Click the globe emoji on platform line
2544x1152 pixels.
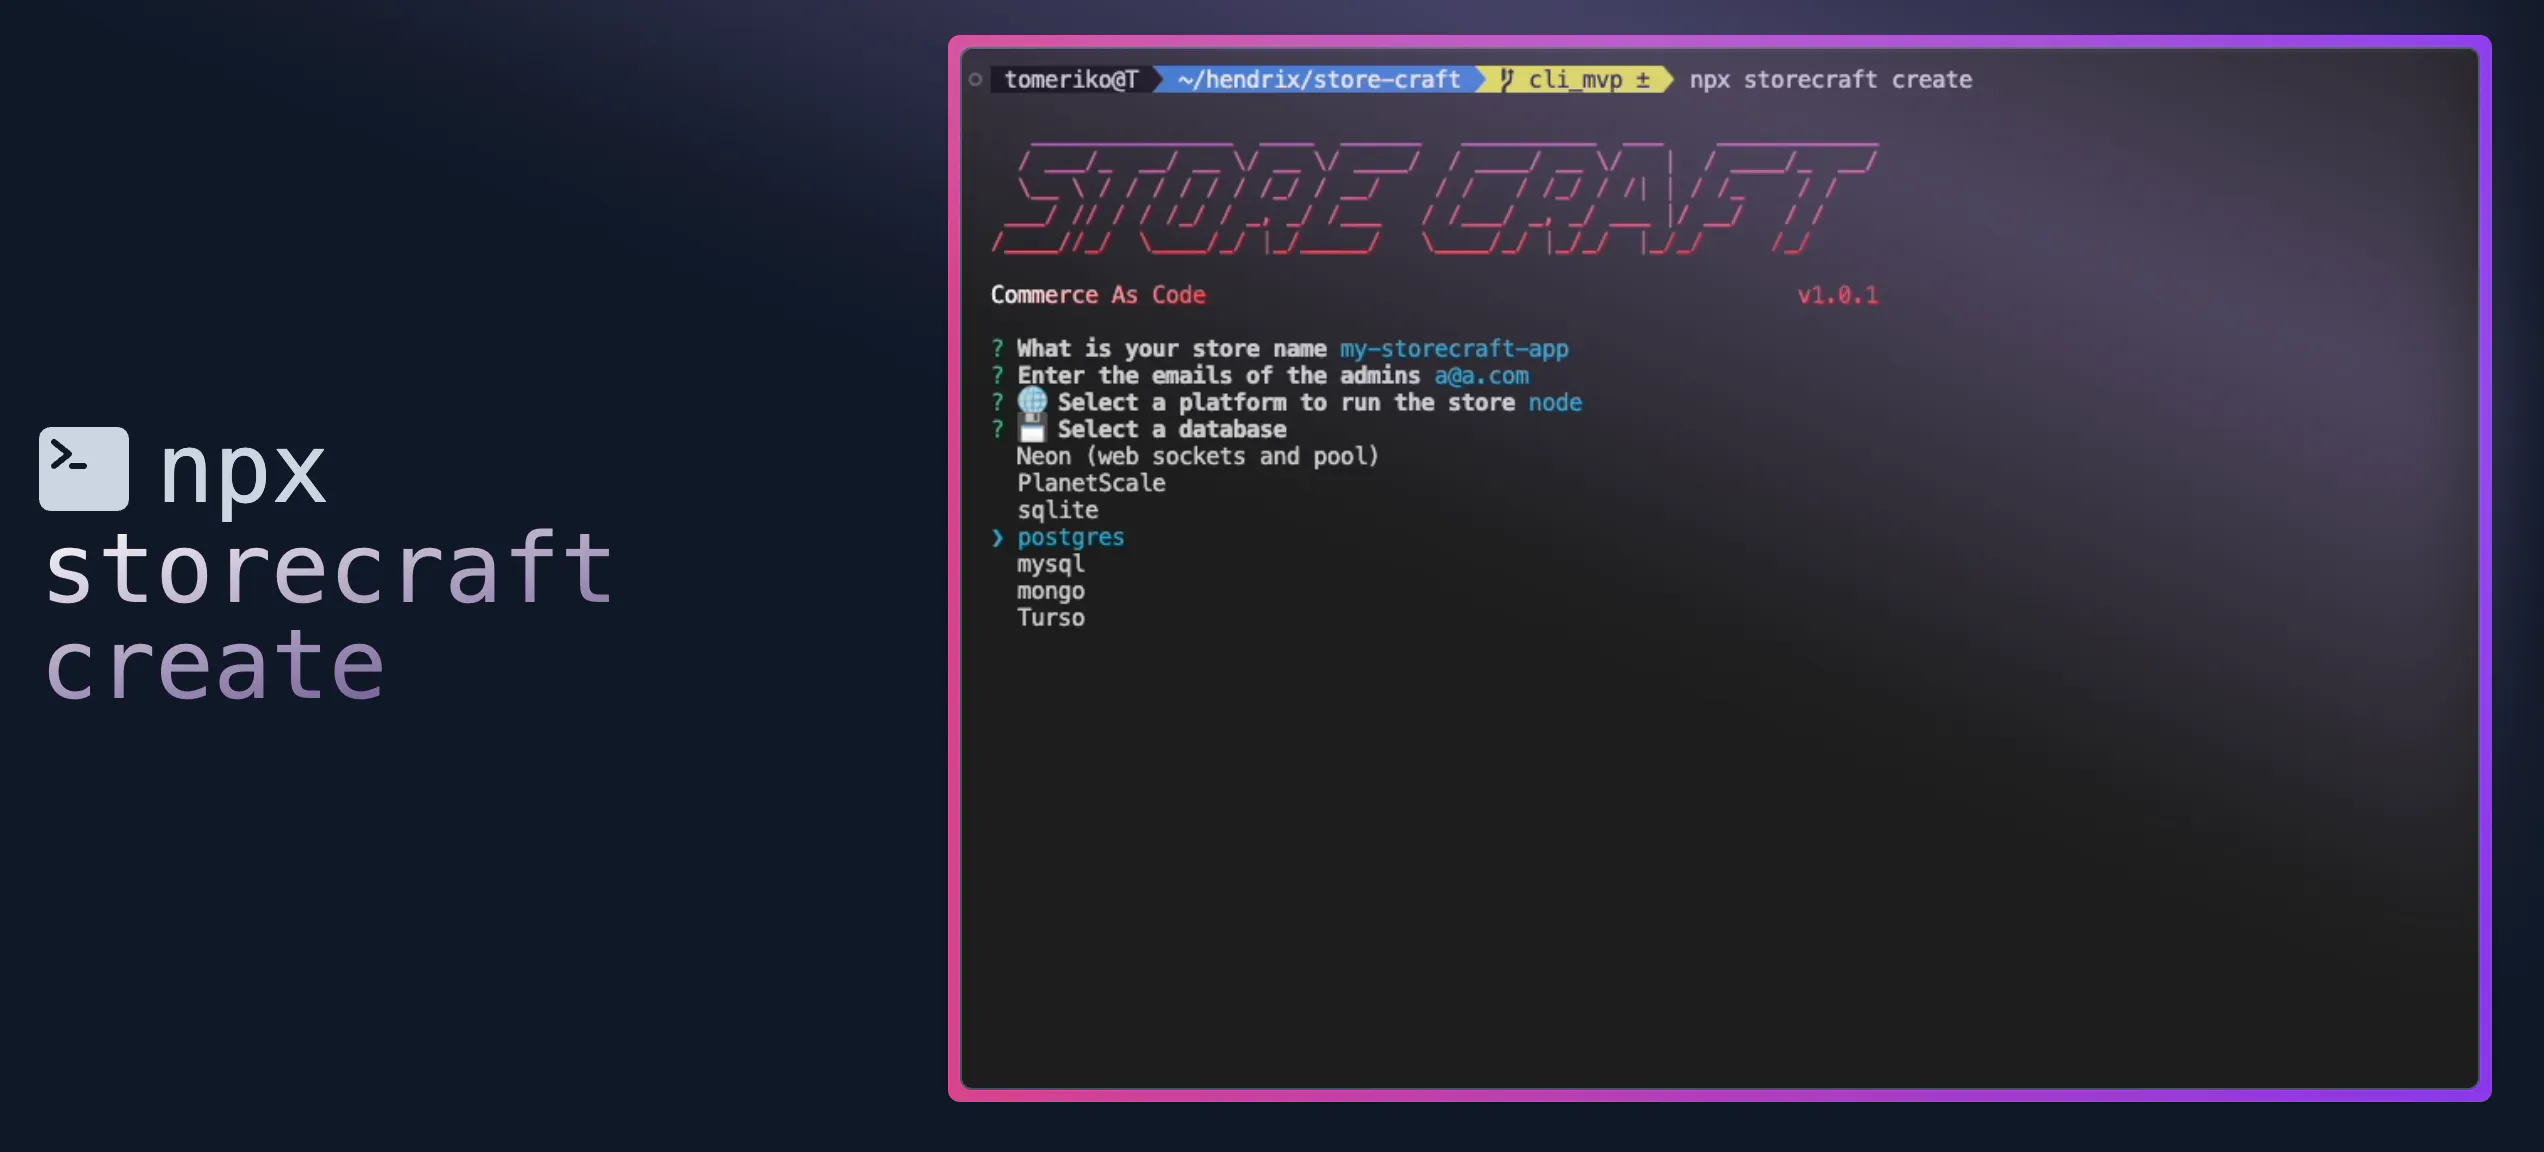coord(1032,401)
